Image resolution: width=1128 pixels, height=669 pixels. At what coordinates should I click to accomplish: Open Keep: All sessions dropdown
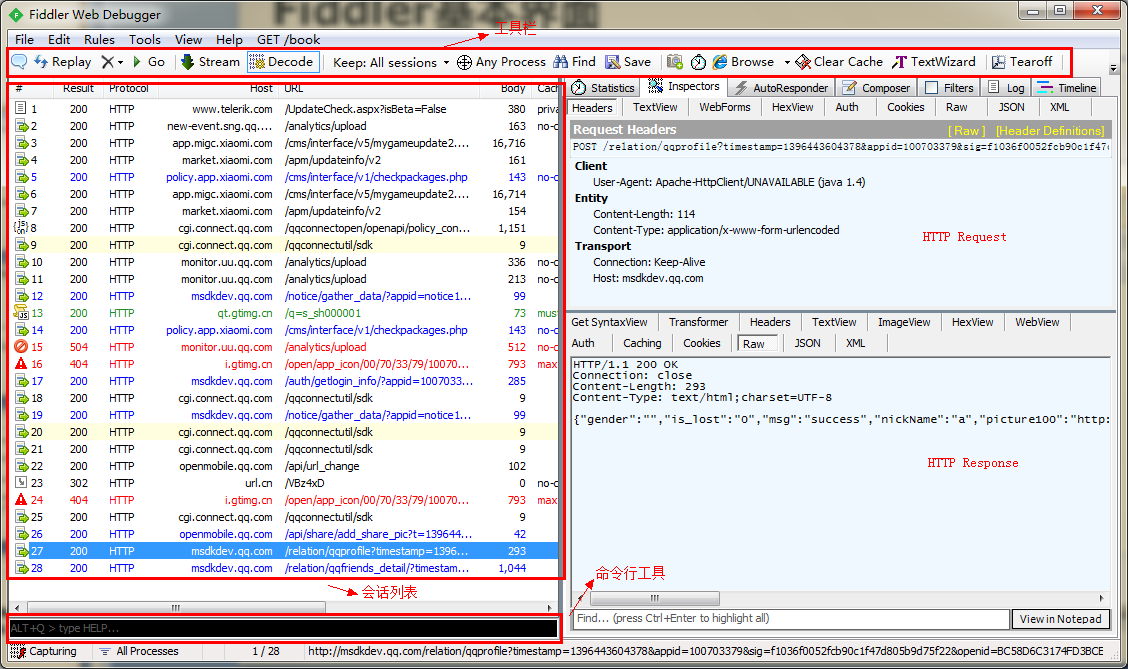(x=391, y=63)
